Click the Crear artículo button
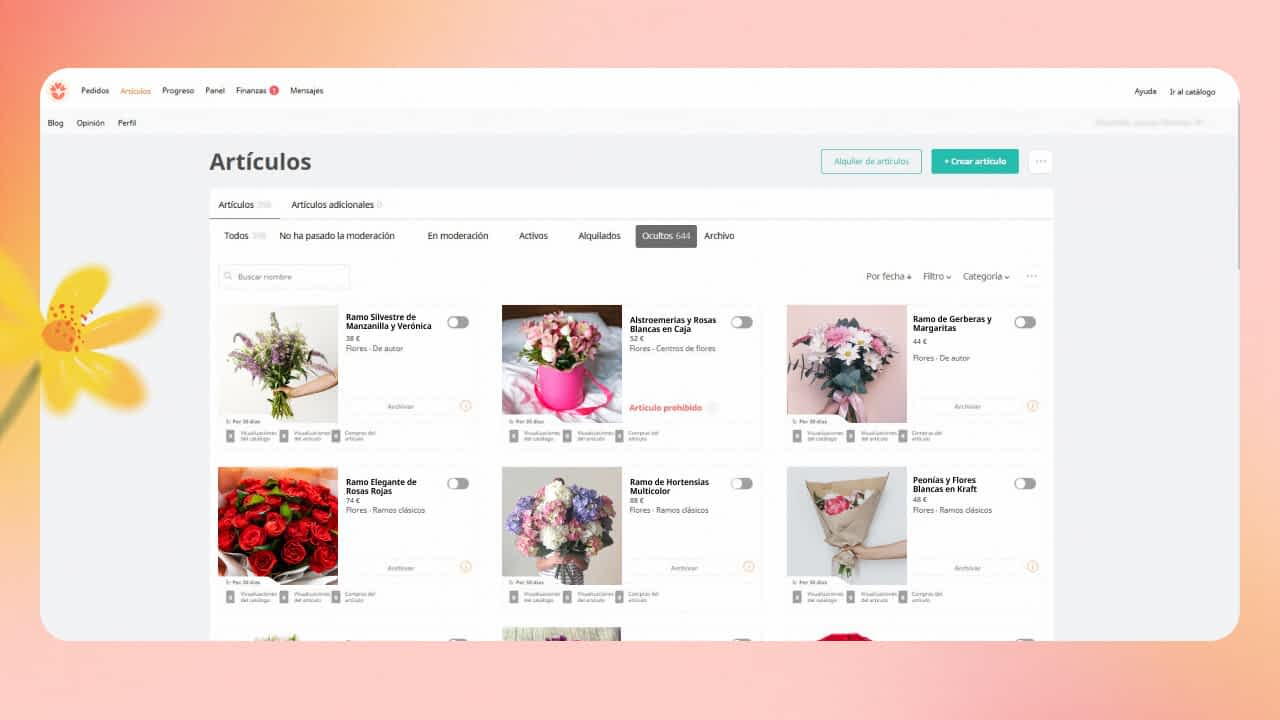Screen dimensions: 1280x720 (975, 161)
